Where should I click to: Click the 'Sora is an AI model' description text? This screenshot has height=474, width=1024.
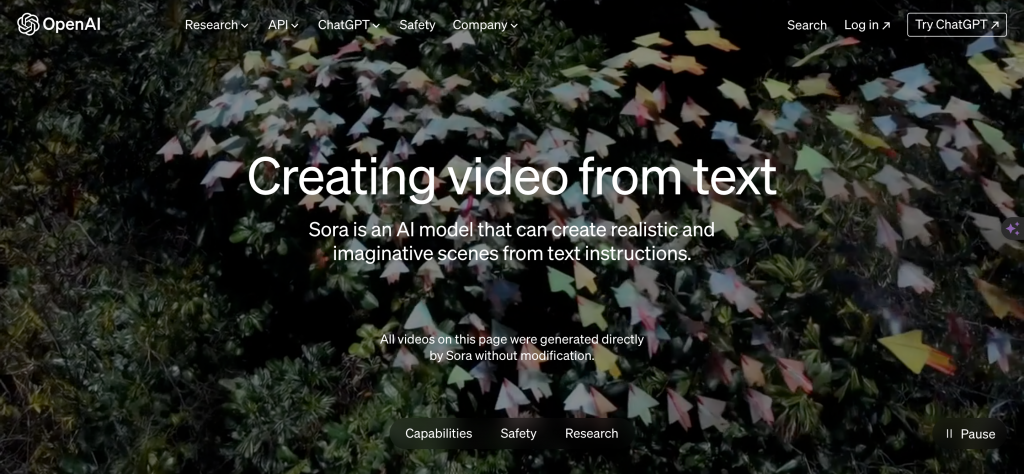pyautogui.click(x=511, y=242)
